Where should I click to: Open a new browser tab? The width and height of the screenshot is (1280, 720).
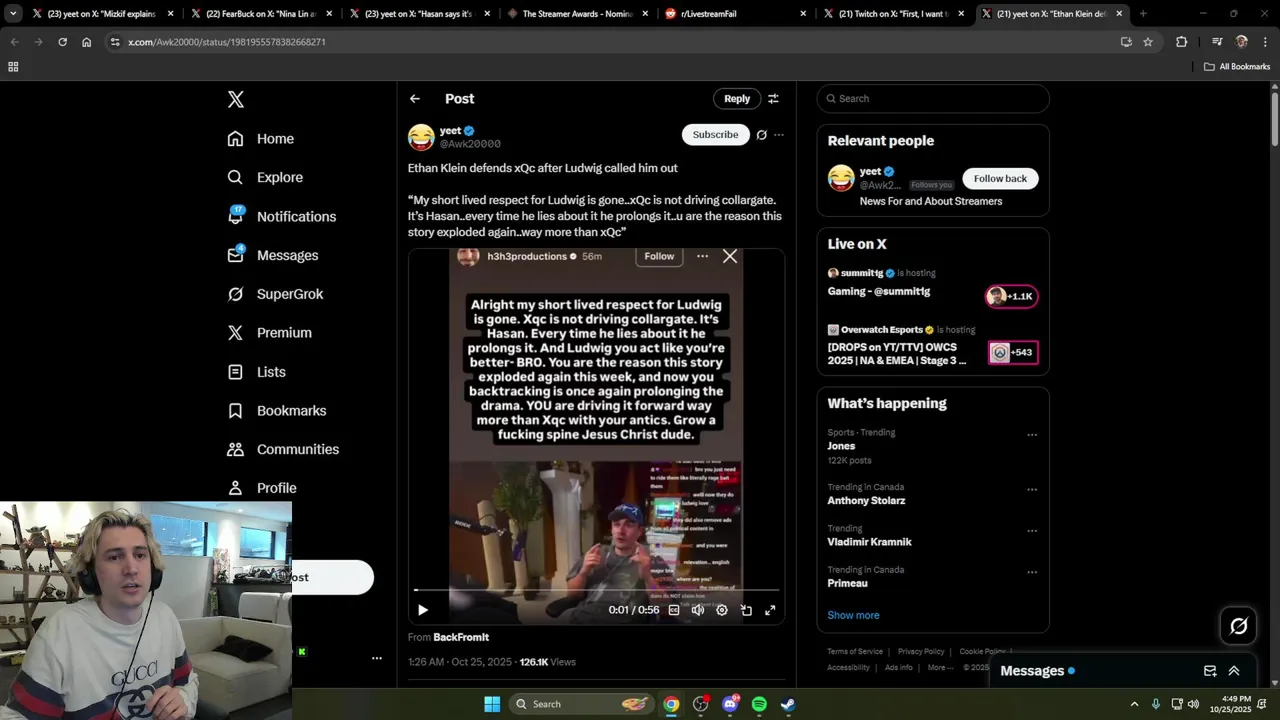click(1143, 14)
